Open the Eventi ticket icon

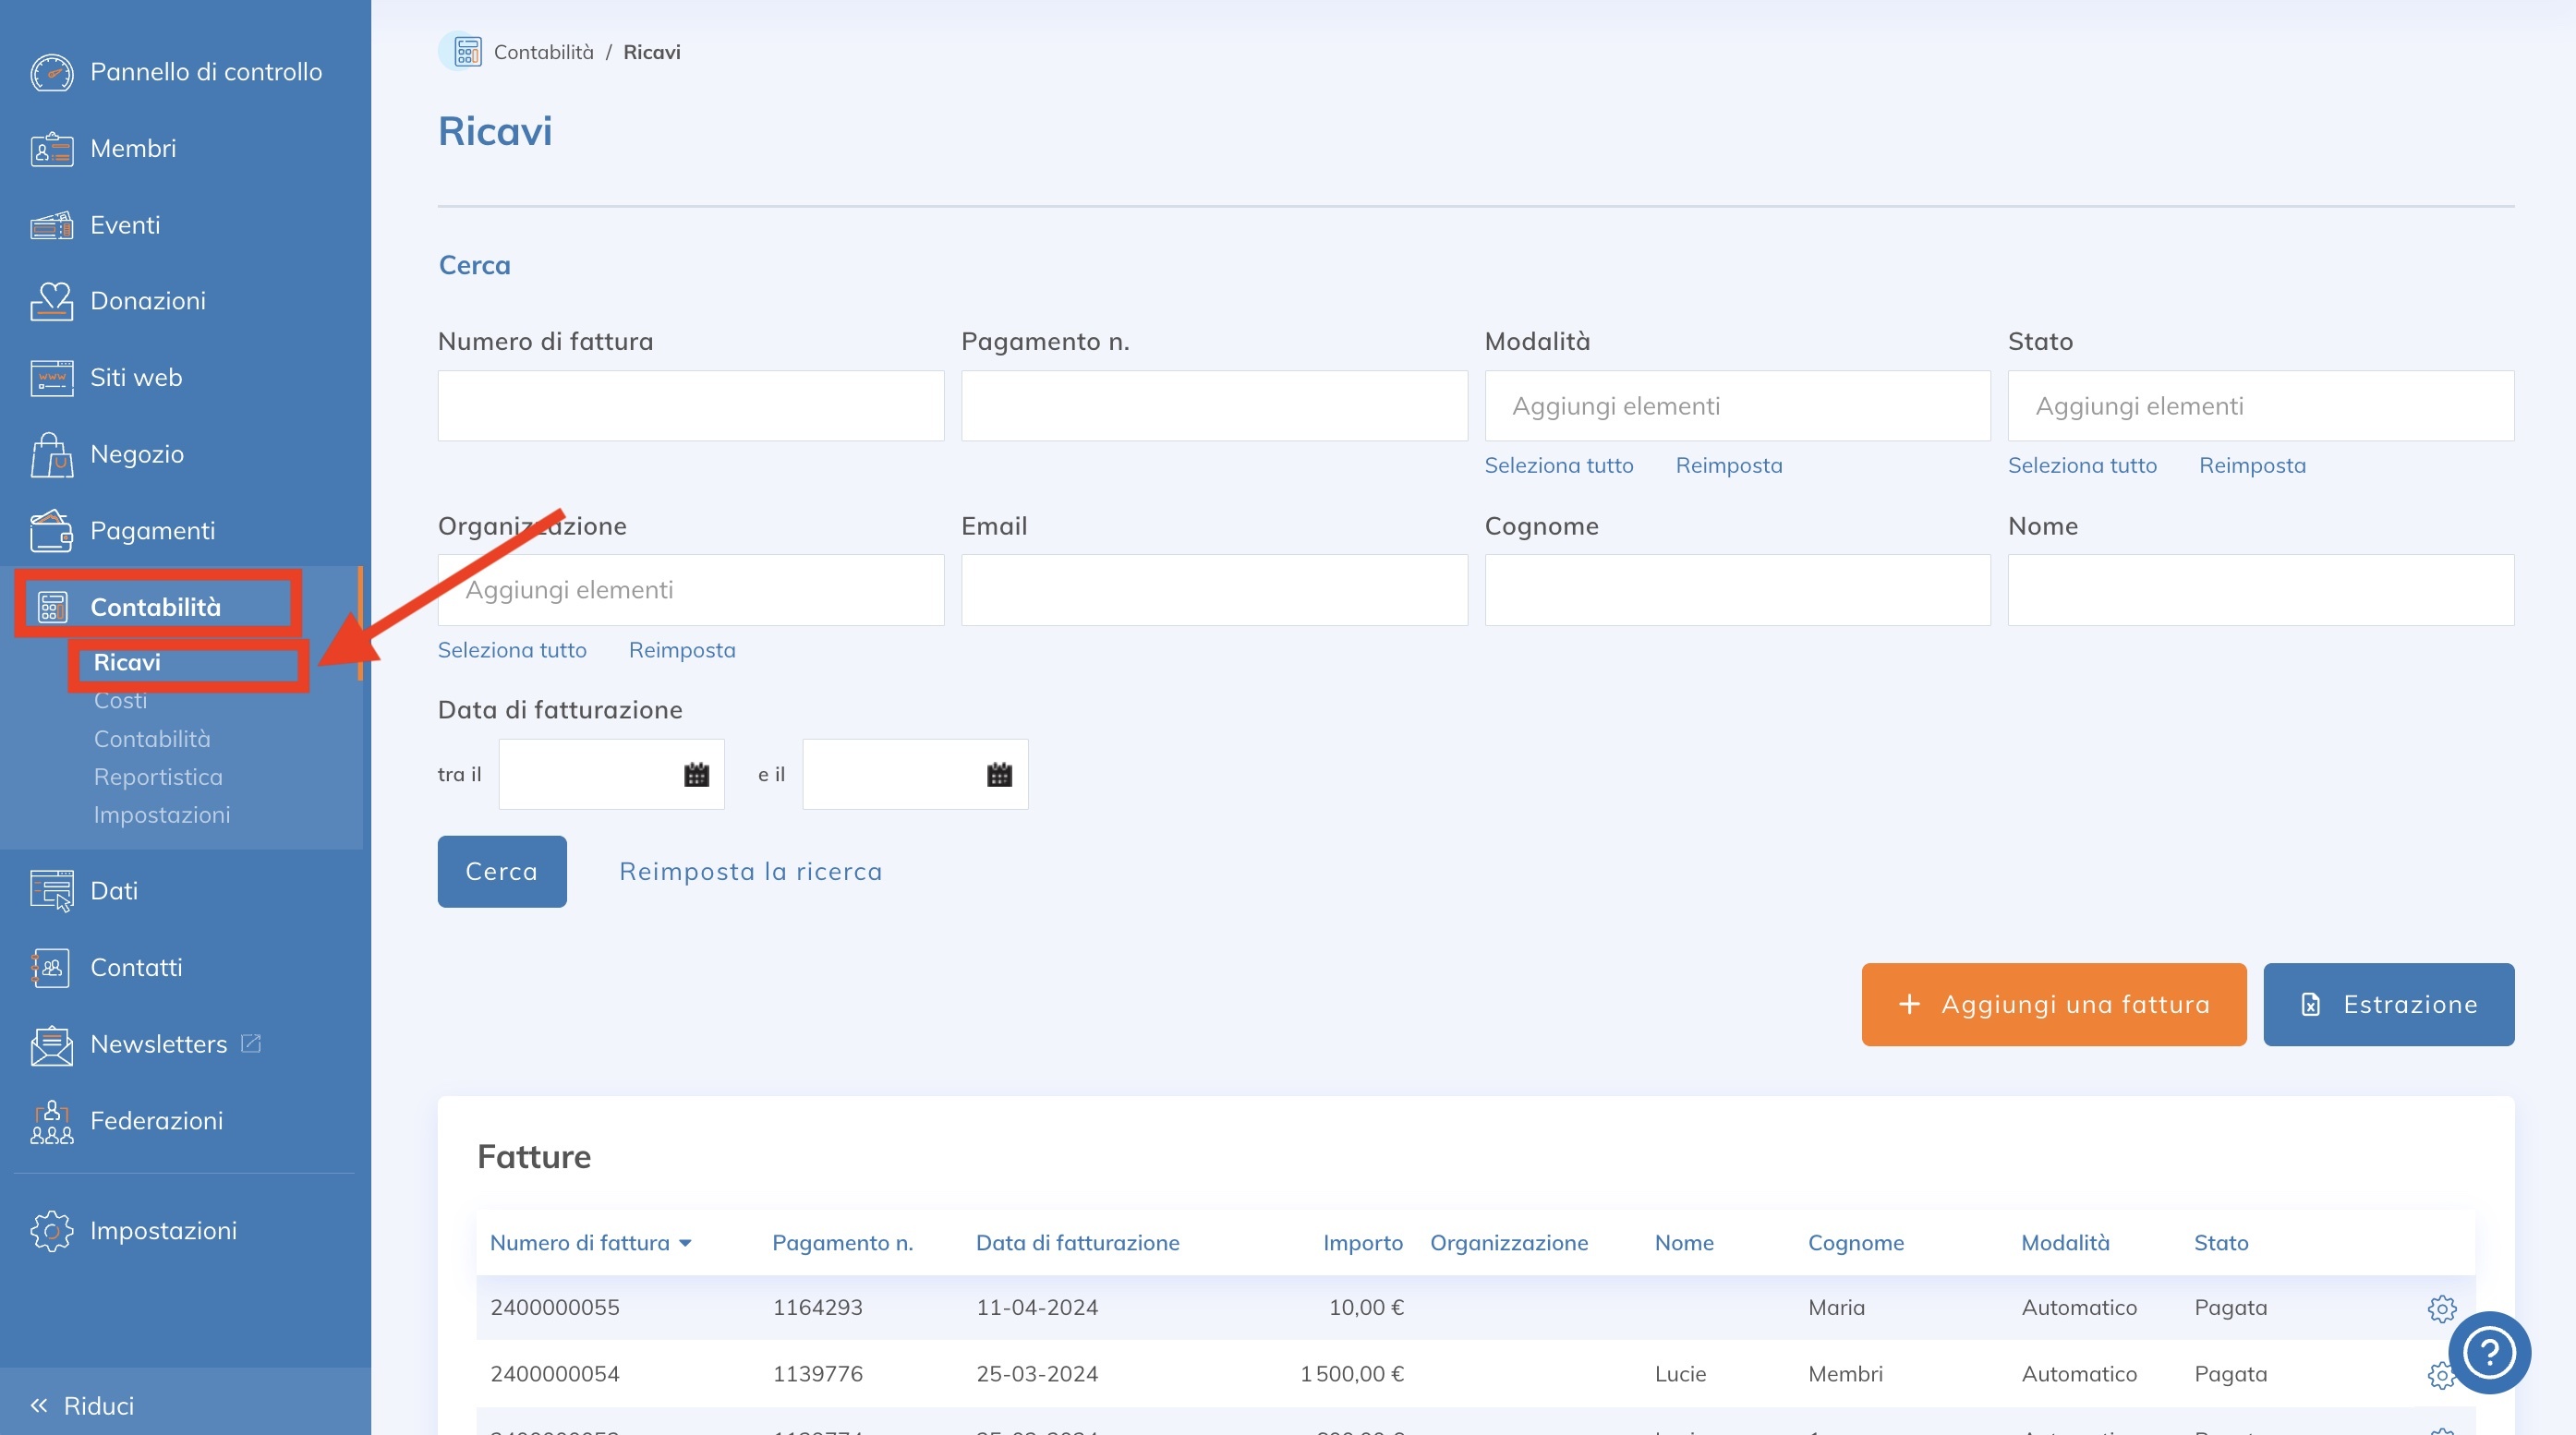(x=51, y=225)
